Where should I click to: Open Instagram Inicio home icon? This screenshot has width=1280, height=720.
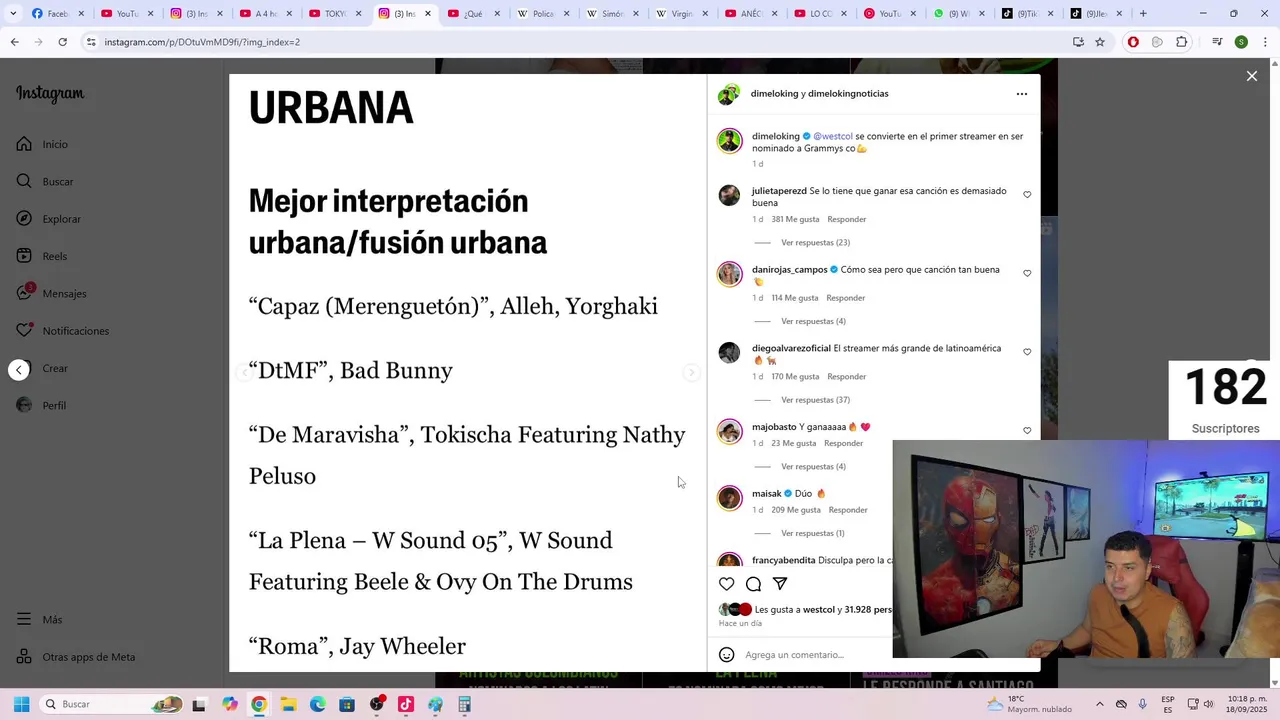click(24, 144)
